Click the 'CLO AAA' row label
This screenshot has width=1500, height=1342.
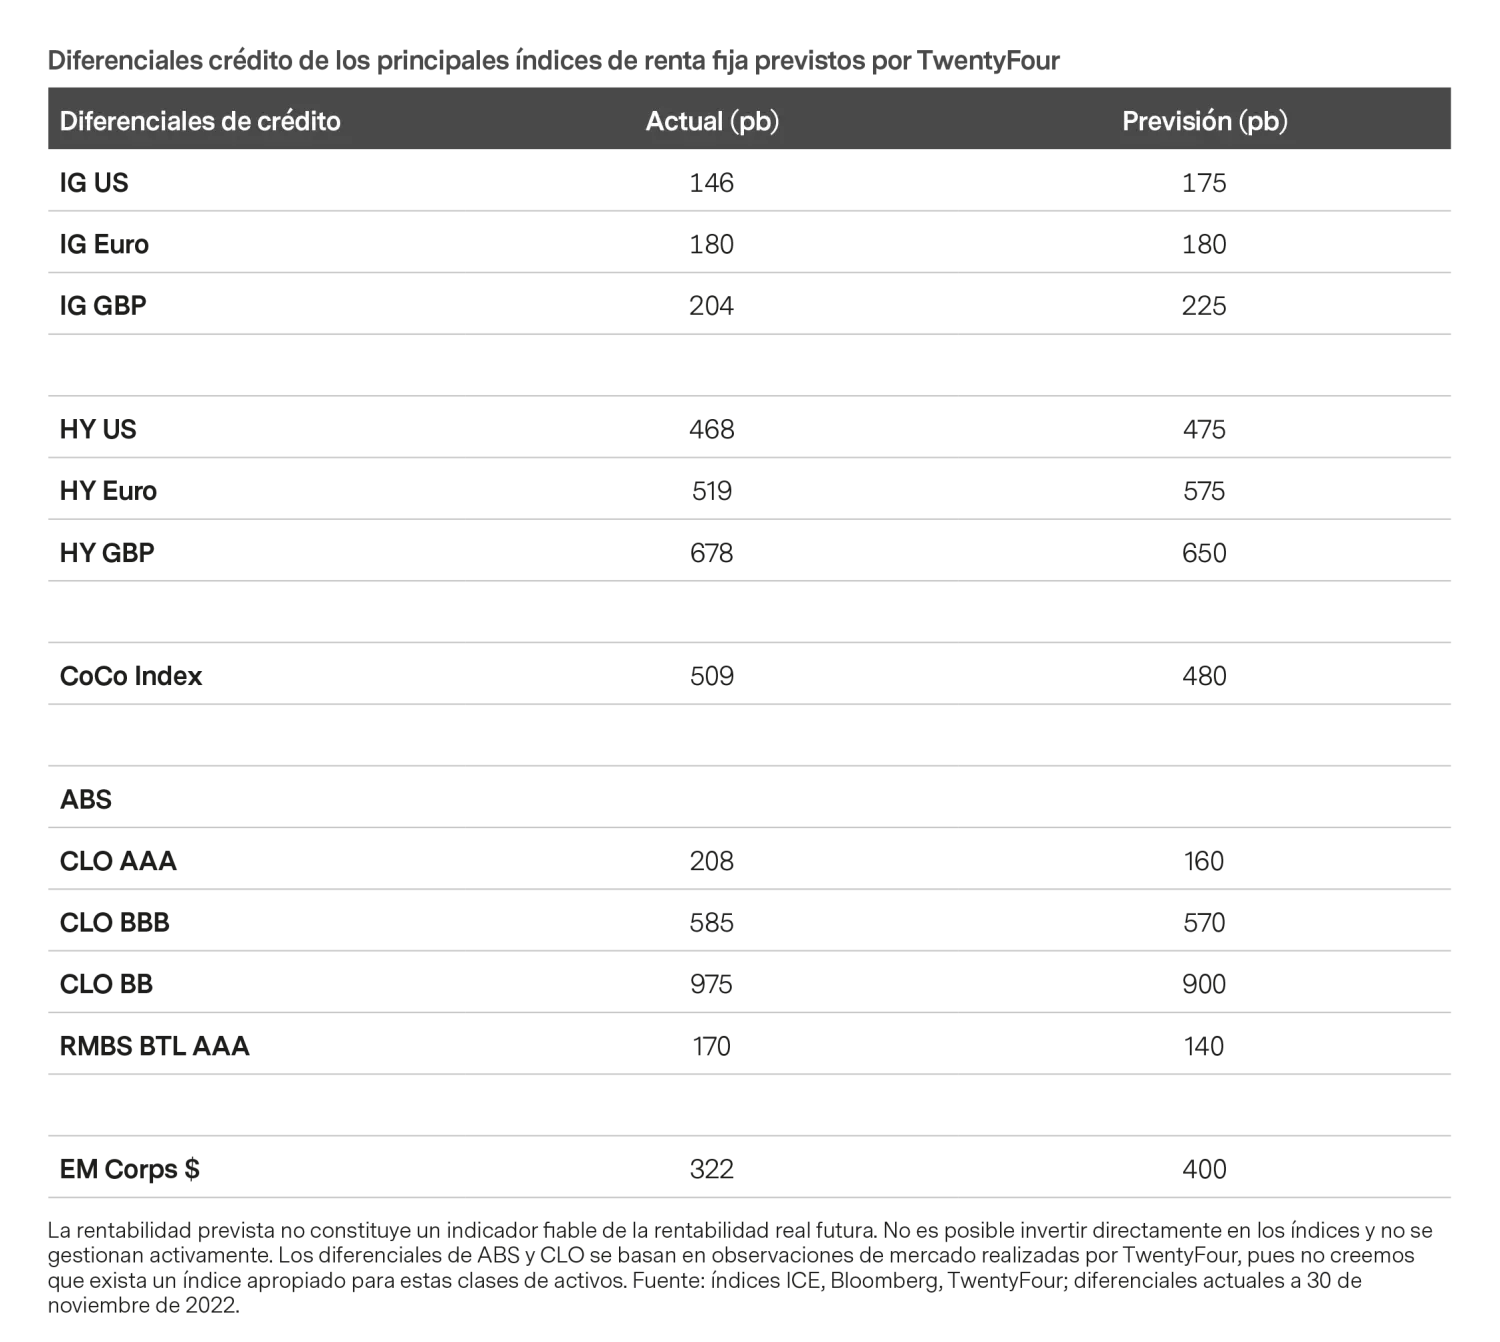118,861
